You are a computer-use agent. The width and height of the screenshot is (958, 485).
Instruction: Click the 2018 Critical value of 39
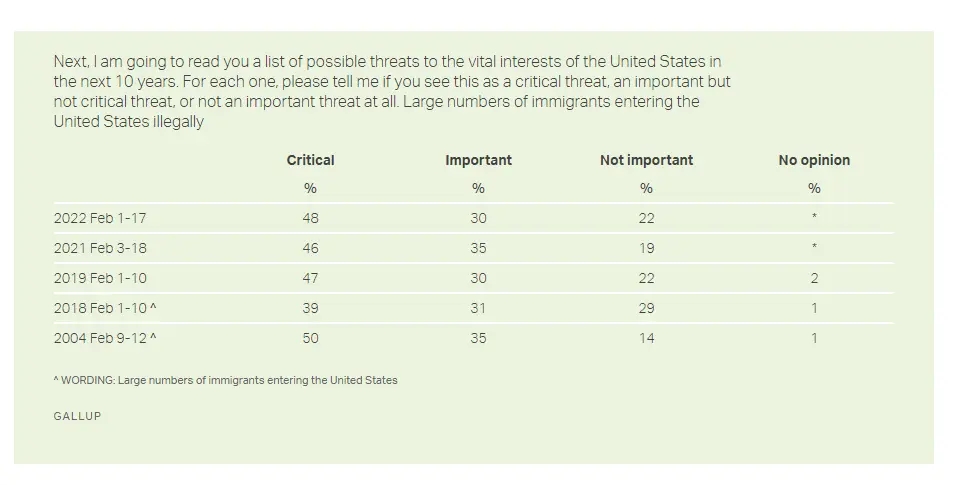coord(310,308)
